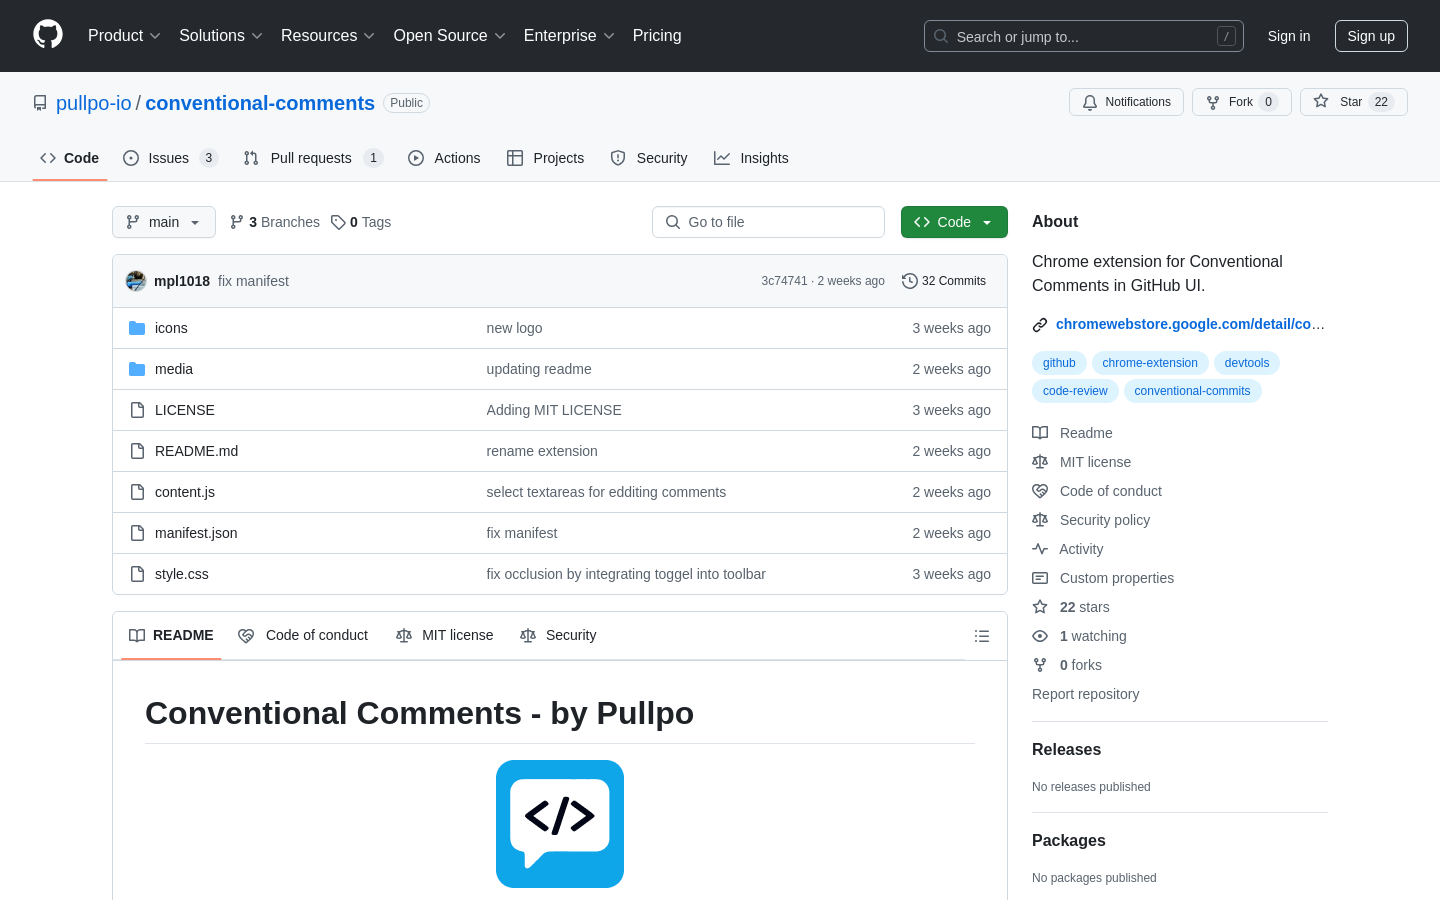Click the conventional-commits topic tag
Image resolution: width=1440 pixels, height=900 pixels.
1192,391
